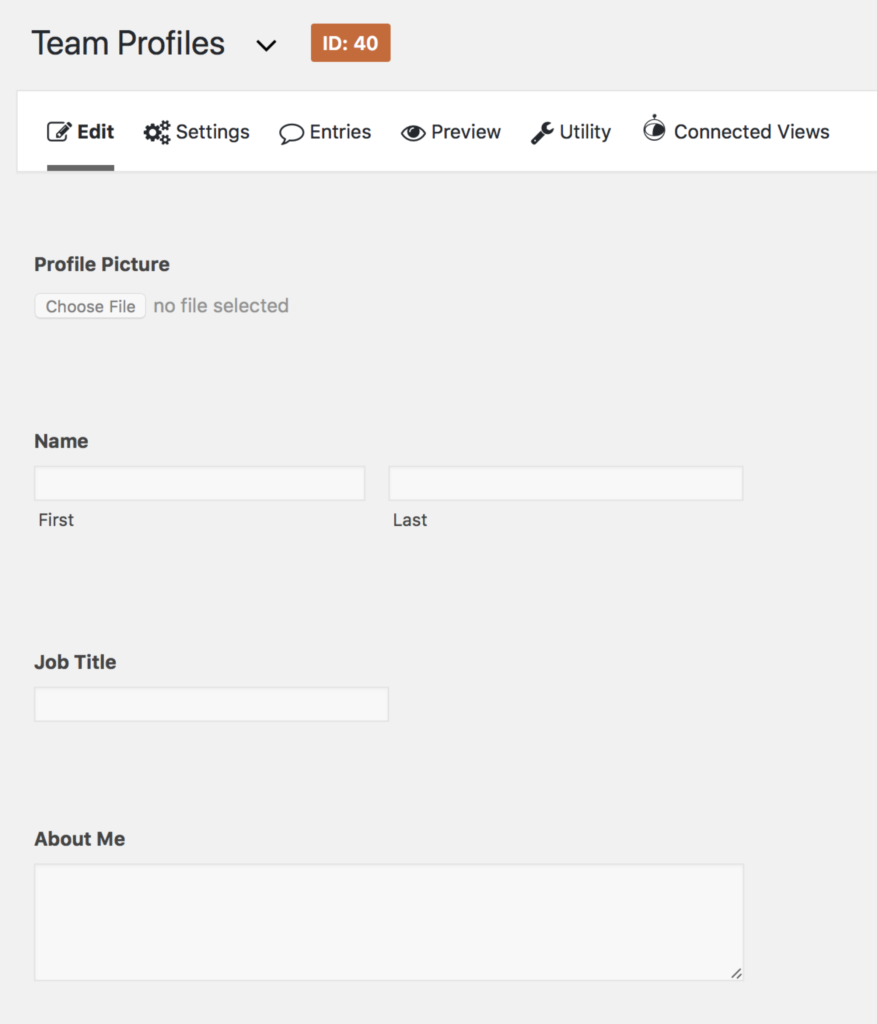Click the Last name input field

click(x=565, y=483)
